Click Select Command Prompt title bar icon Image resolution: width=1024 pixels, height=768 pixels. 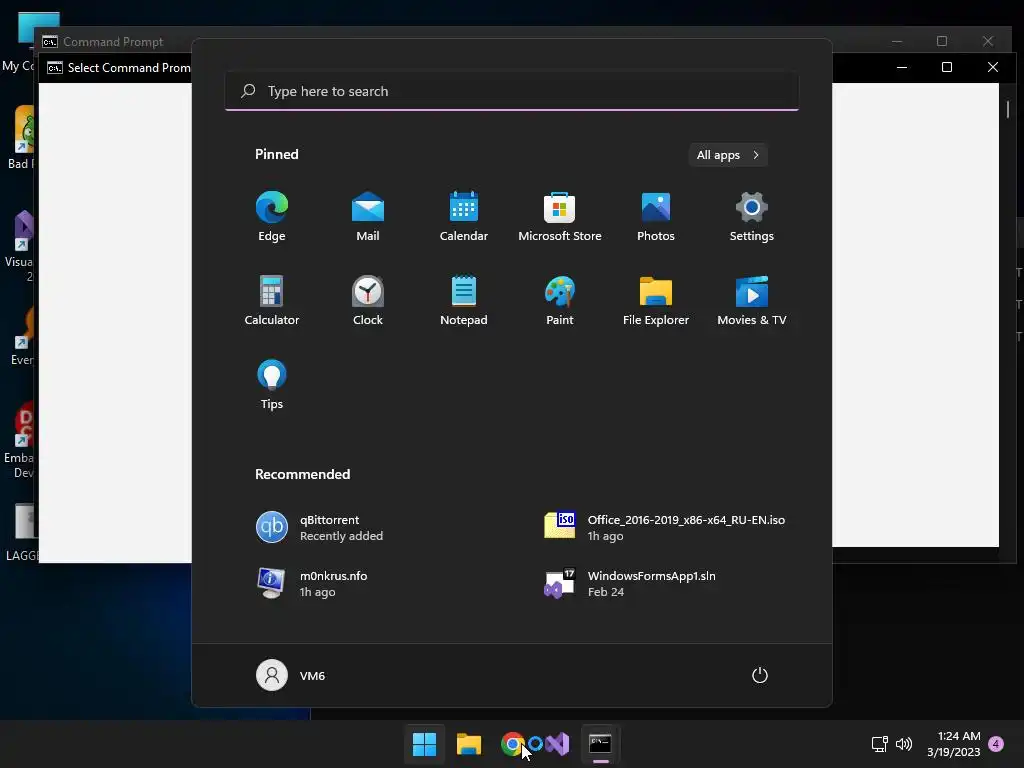[x=55, y=68]
